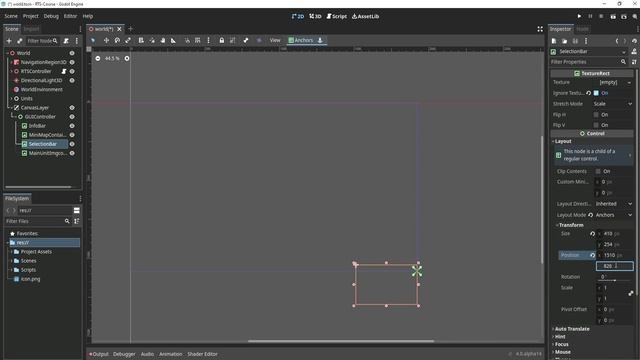Image resolution: width=640 pixels, height=360 pixels.
Task: Zoom out the 2D viewport
Action: click(x=98, y=58)
